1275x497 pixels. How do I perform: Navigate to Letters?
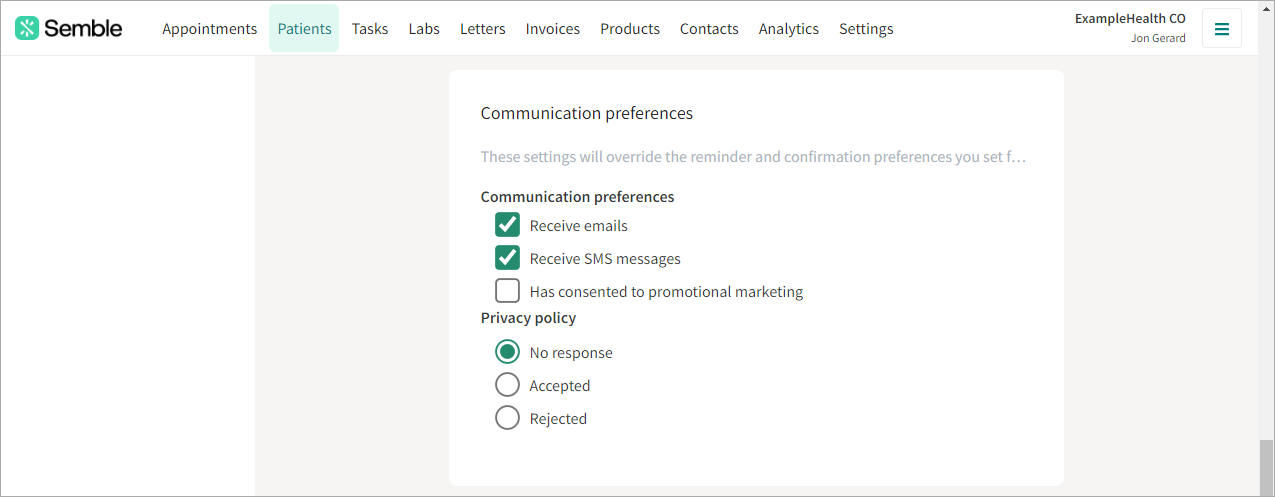(x=483, y=28)
